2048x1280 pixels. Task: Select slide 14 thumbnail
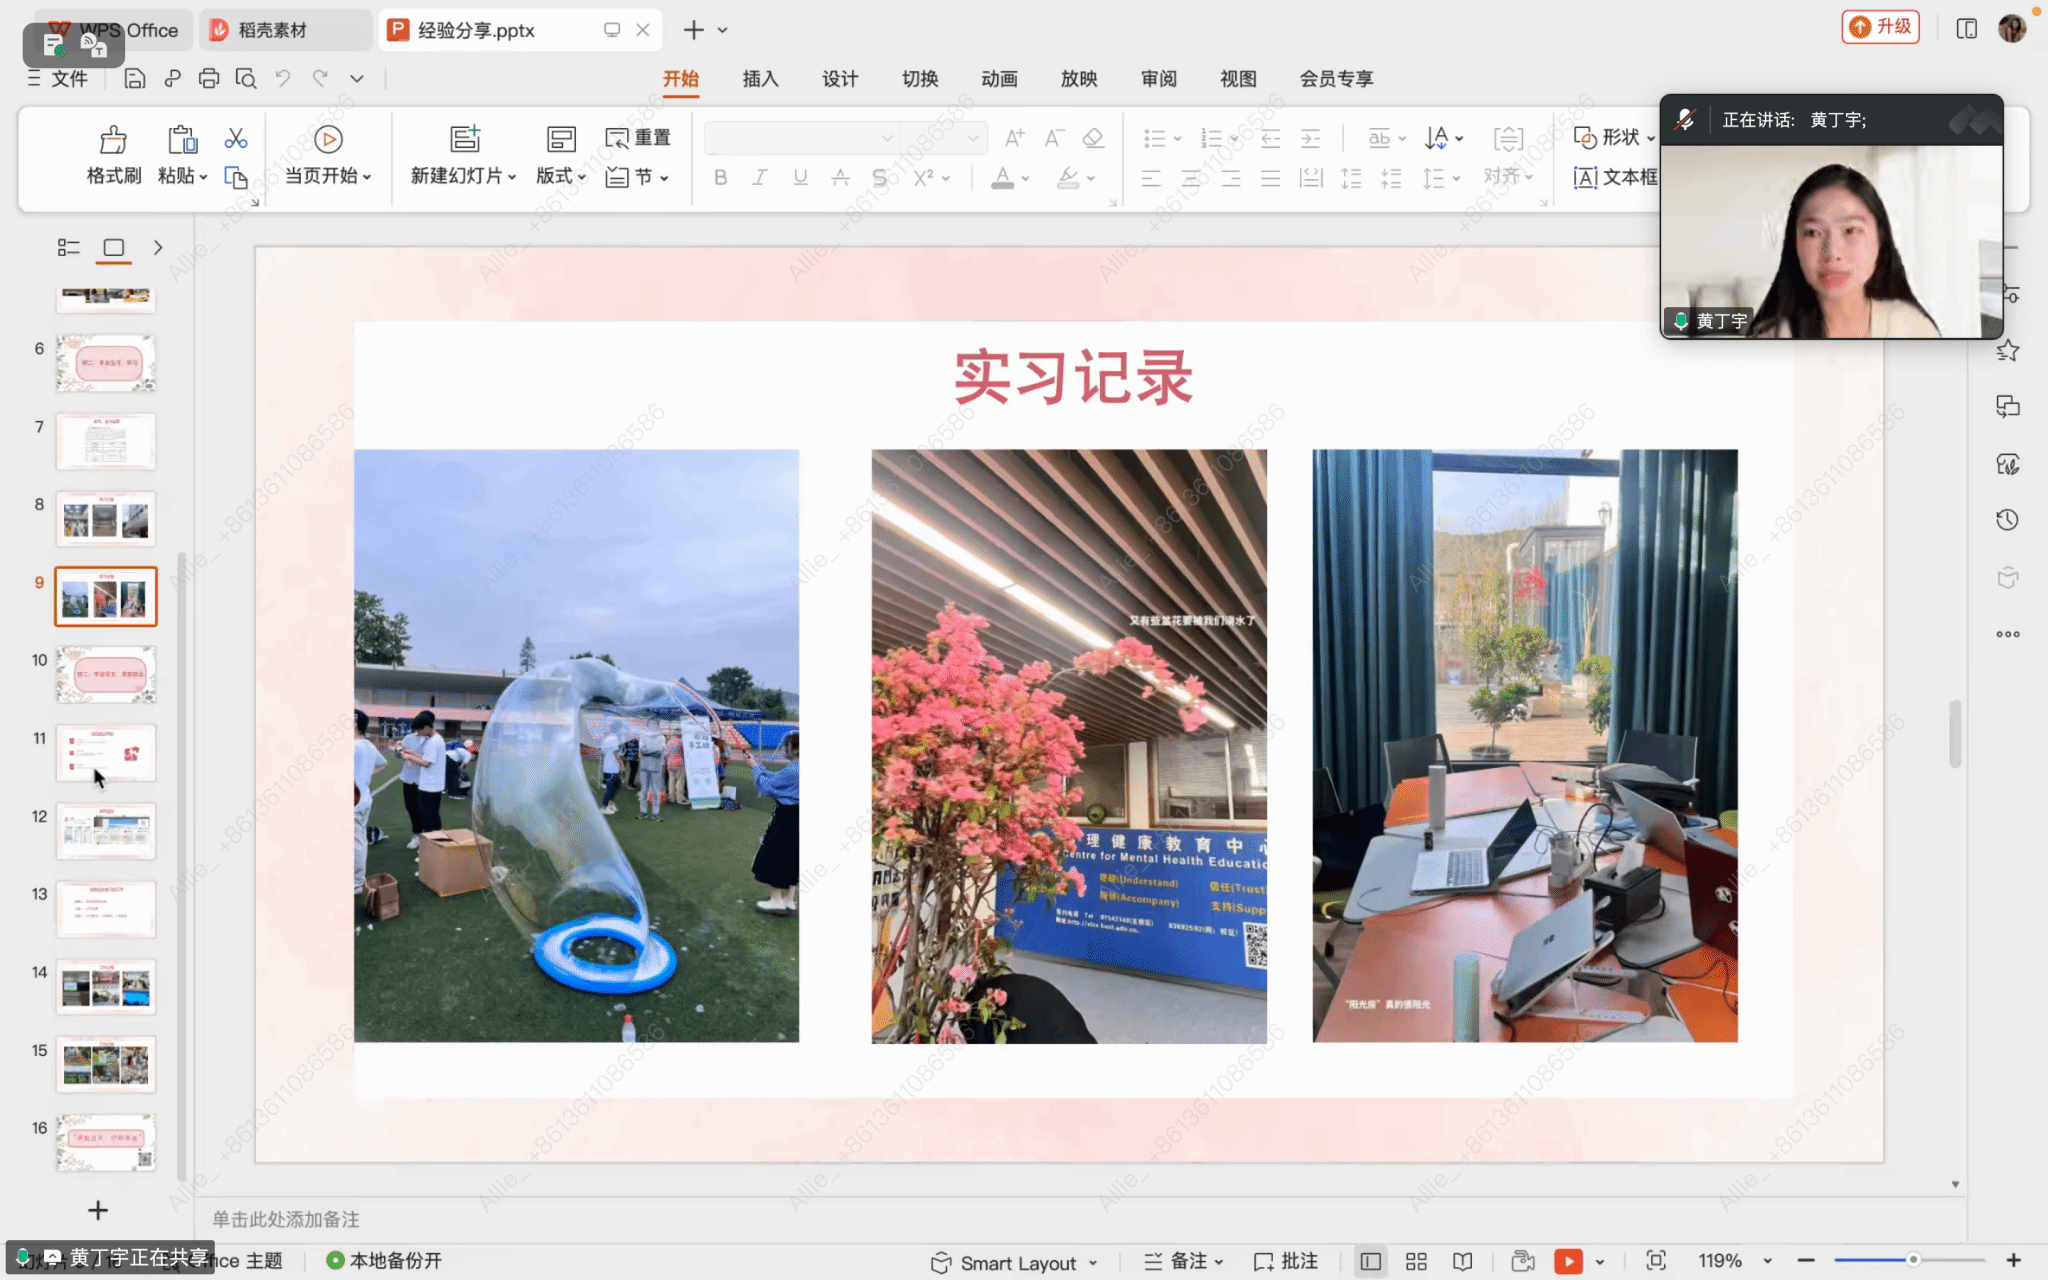106,986
